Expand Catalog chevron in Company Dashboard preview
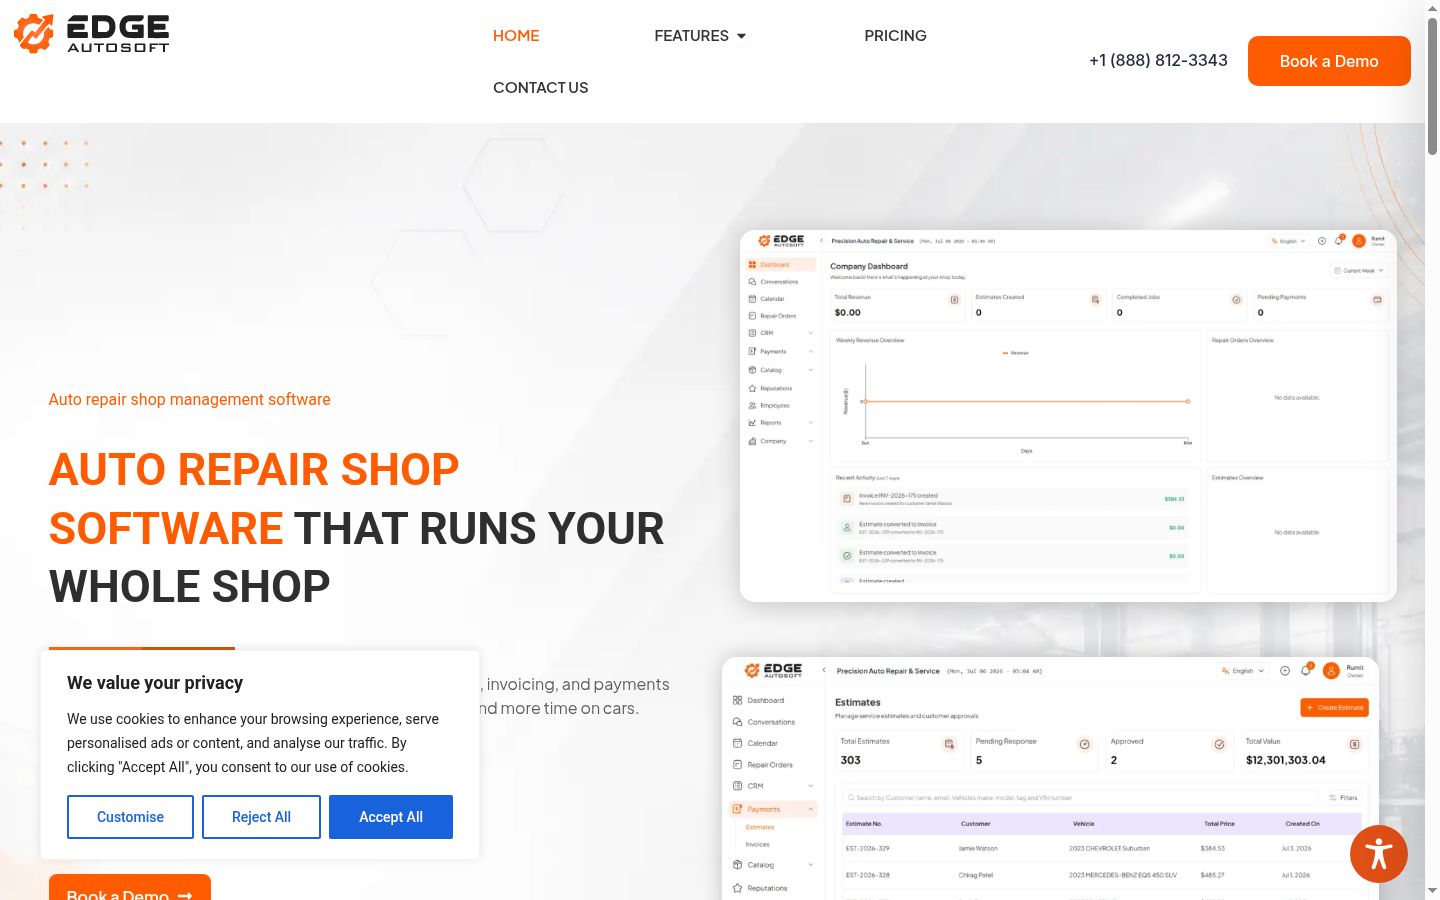The height and width of the screenshot is (900, 1440). [x=811, y=370]
